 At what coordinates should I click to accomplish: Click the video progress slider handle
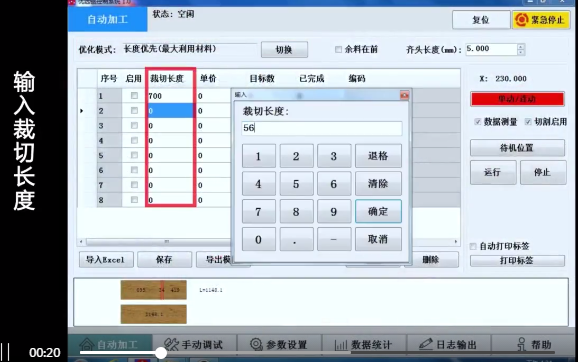(x=161, y=353)
